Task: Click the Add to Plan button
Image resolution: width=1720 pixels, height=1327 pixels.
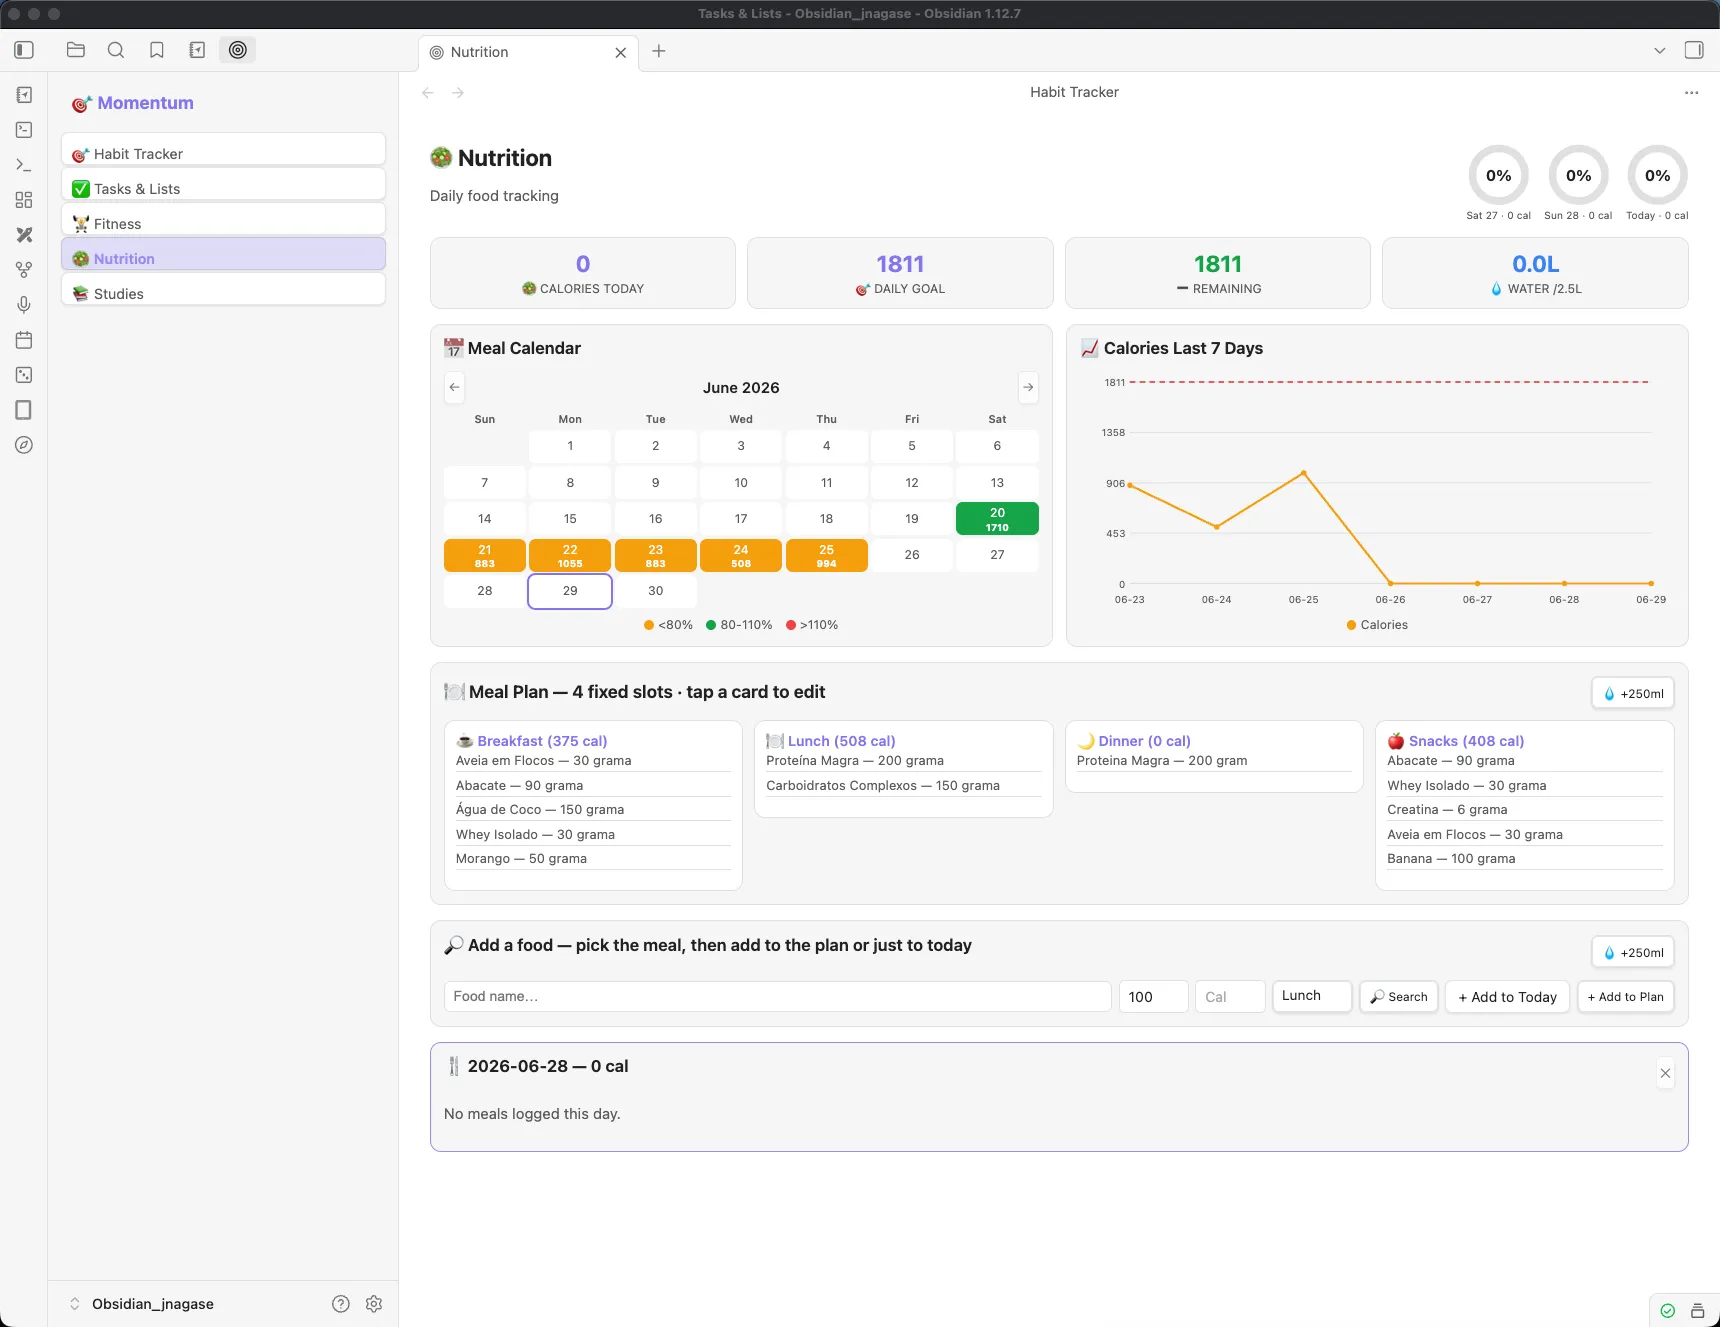Action: [x=1626, y=997]
